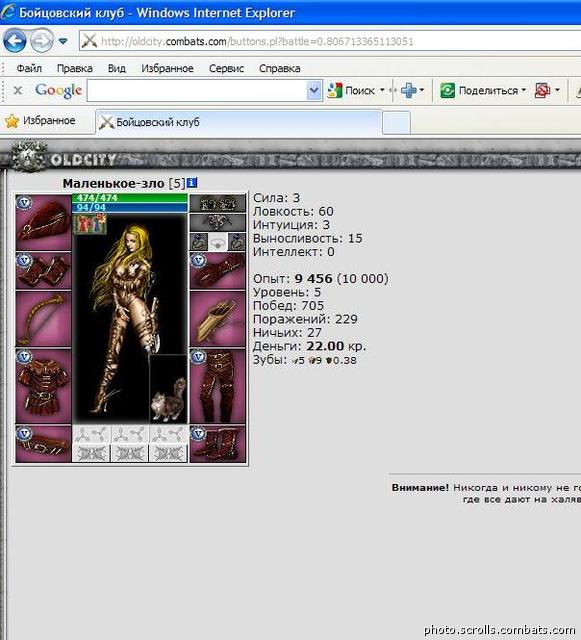Click the green 474/474 health bar
The width and height of the screenshot is (581, 640).
[x=130, y=198]
